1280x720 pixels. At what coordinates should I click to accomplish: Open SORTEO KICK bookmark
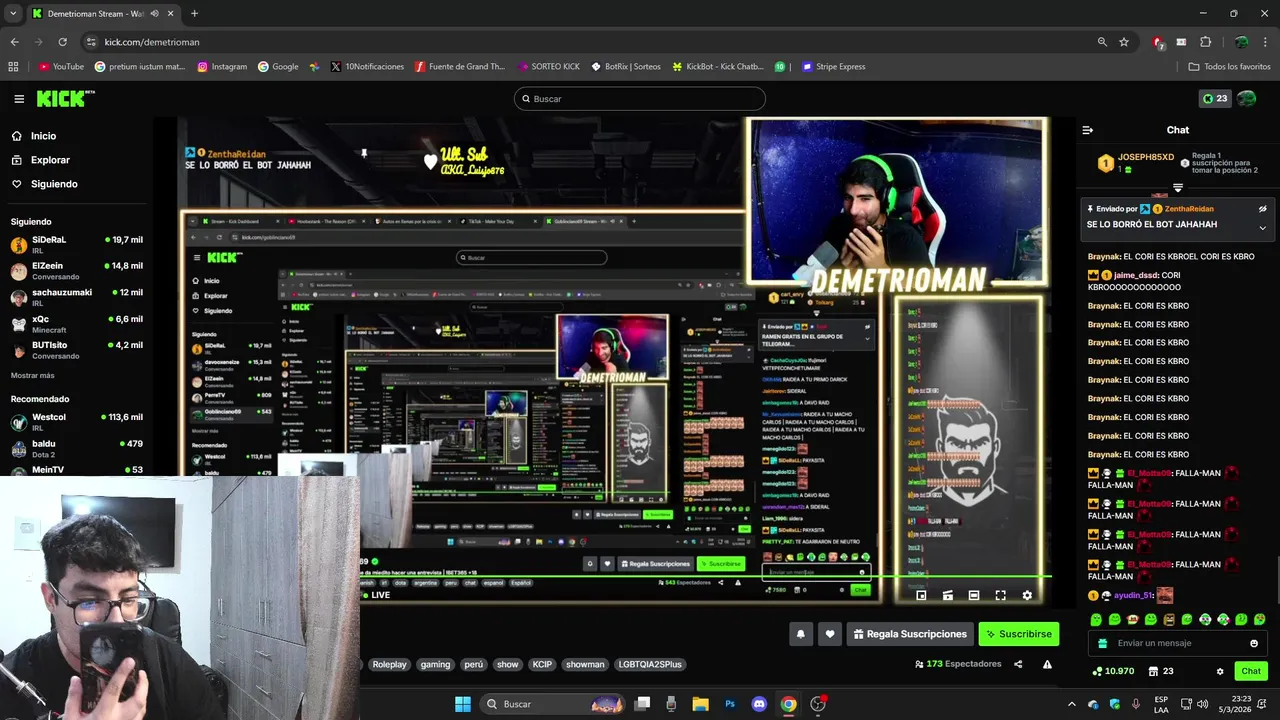[x=549, y=67]
